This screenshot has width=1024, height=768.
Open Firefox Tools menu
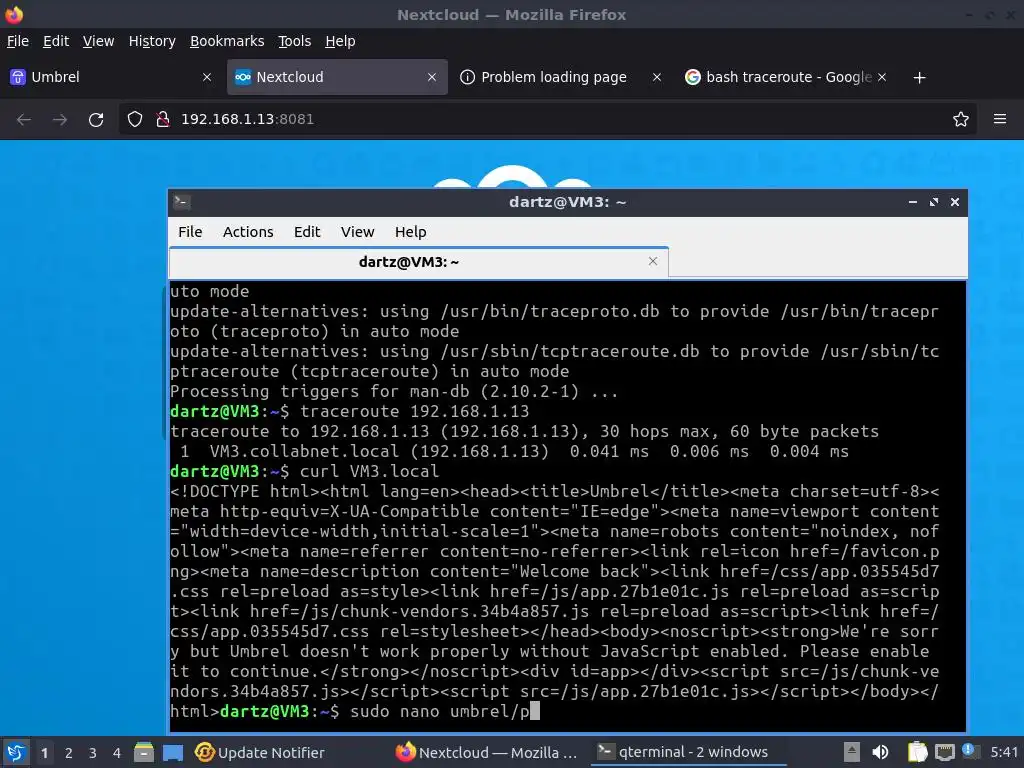coord(295,41)
